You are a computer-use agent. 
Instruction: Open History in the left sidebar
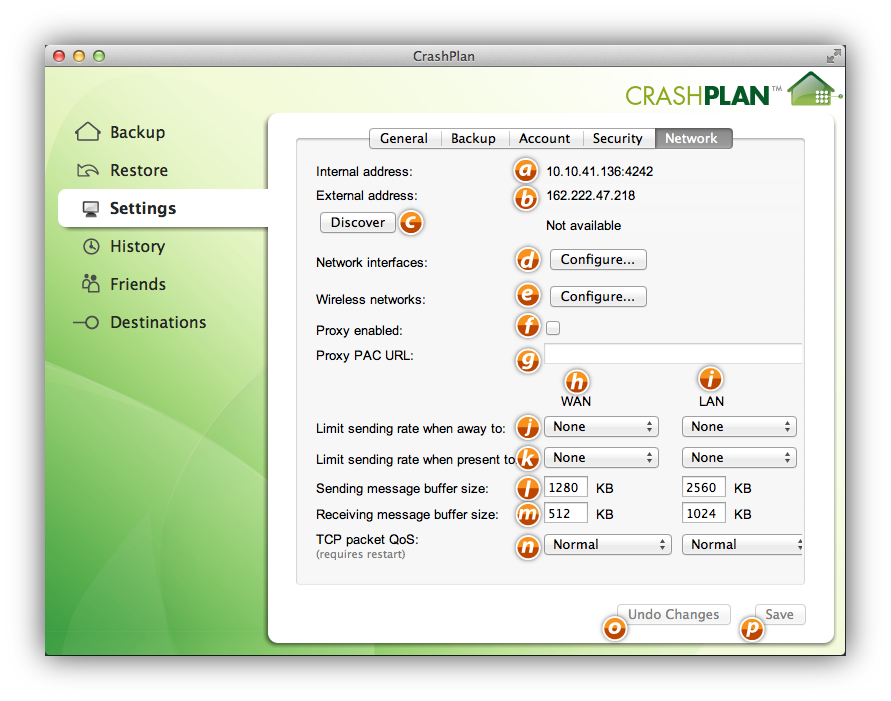coord(138,246)
